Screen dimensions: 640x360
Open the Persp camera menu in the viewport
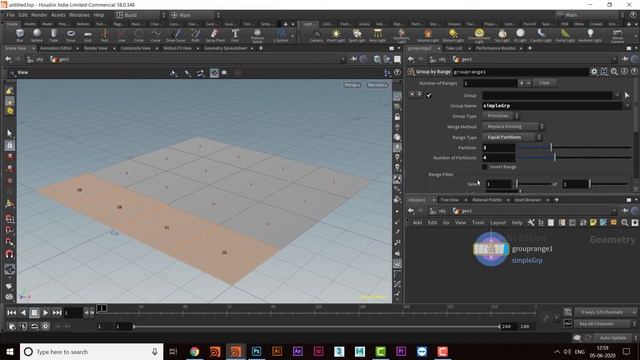click(352, 85)
